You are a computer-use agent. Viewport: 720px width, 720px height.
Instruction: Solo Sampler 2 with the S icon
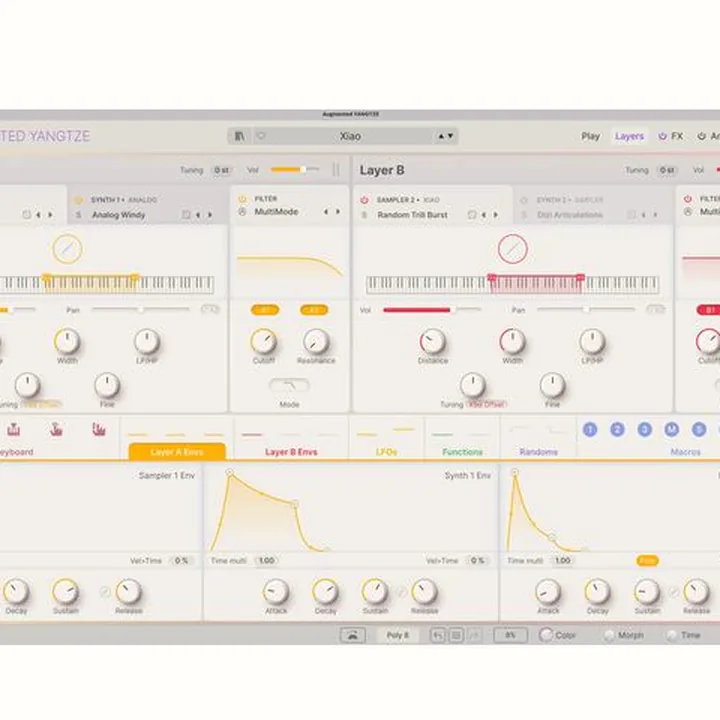click(x=364, y=215)
